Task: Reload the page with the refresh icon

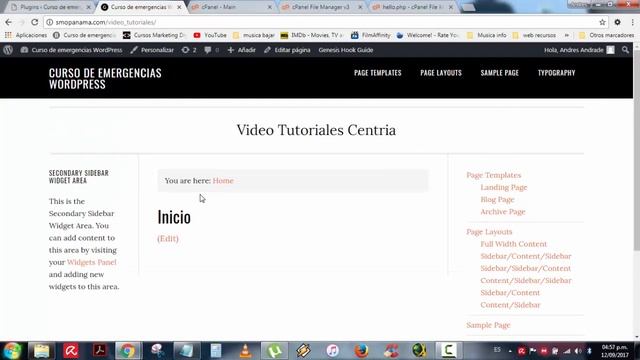Action: tap(35, 22)
